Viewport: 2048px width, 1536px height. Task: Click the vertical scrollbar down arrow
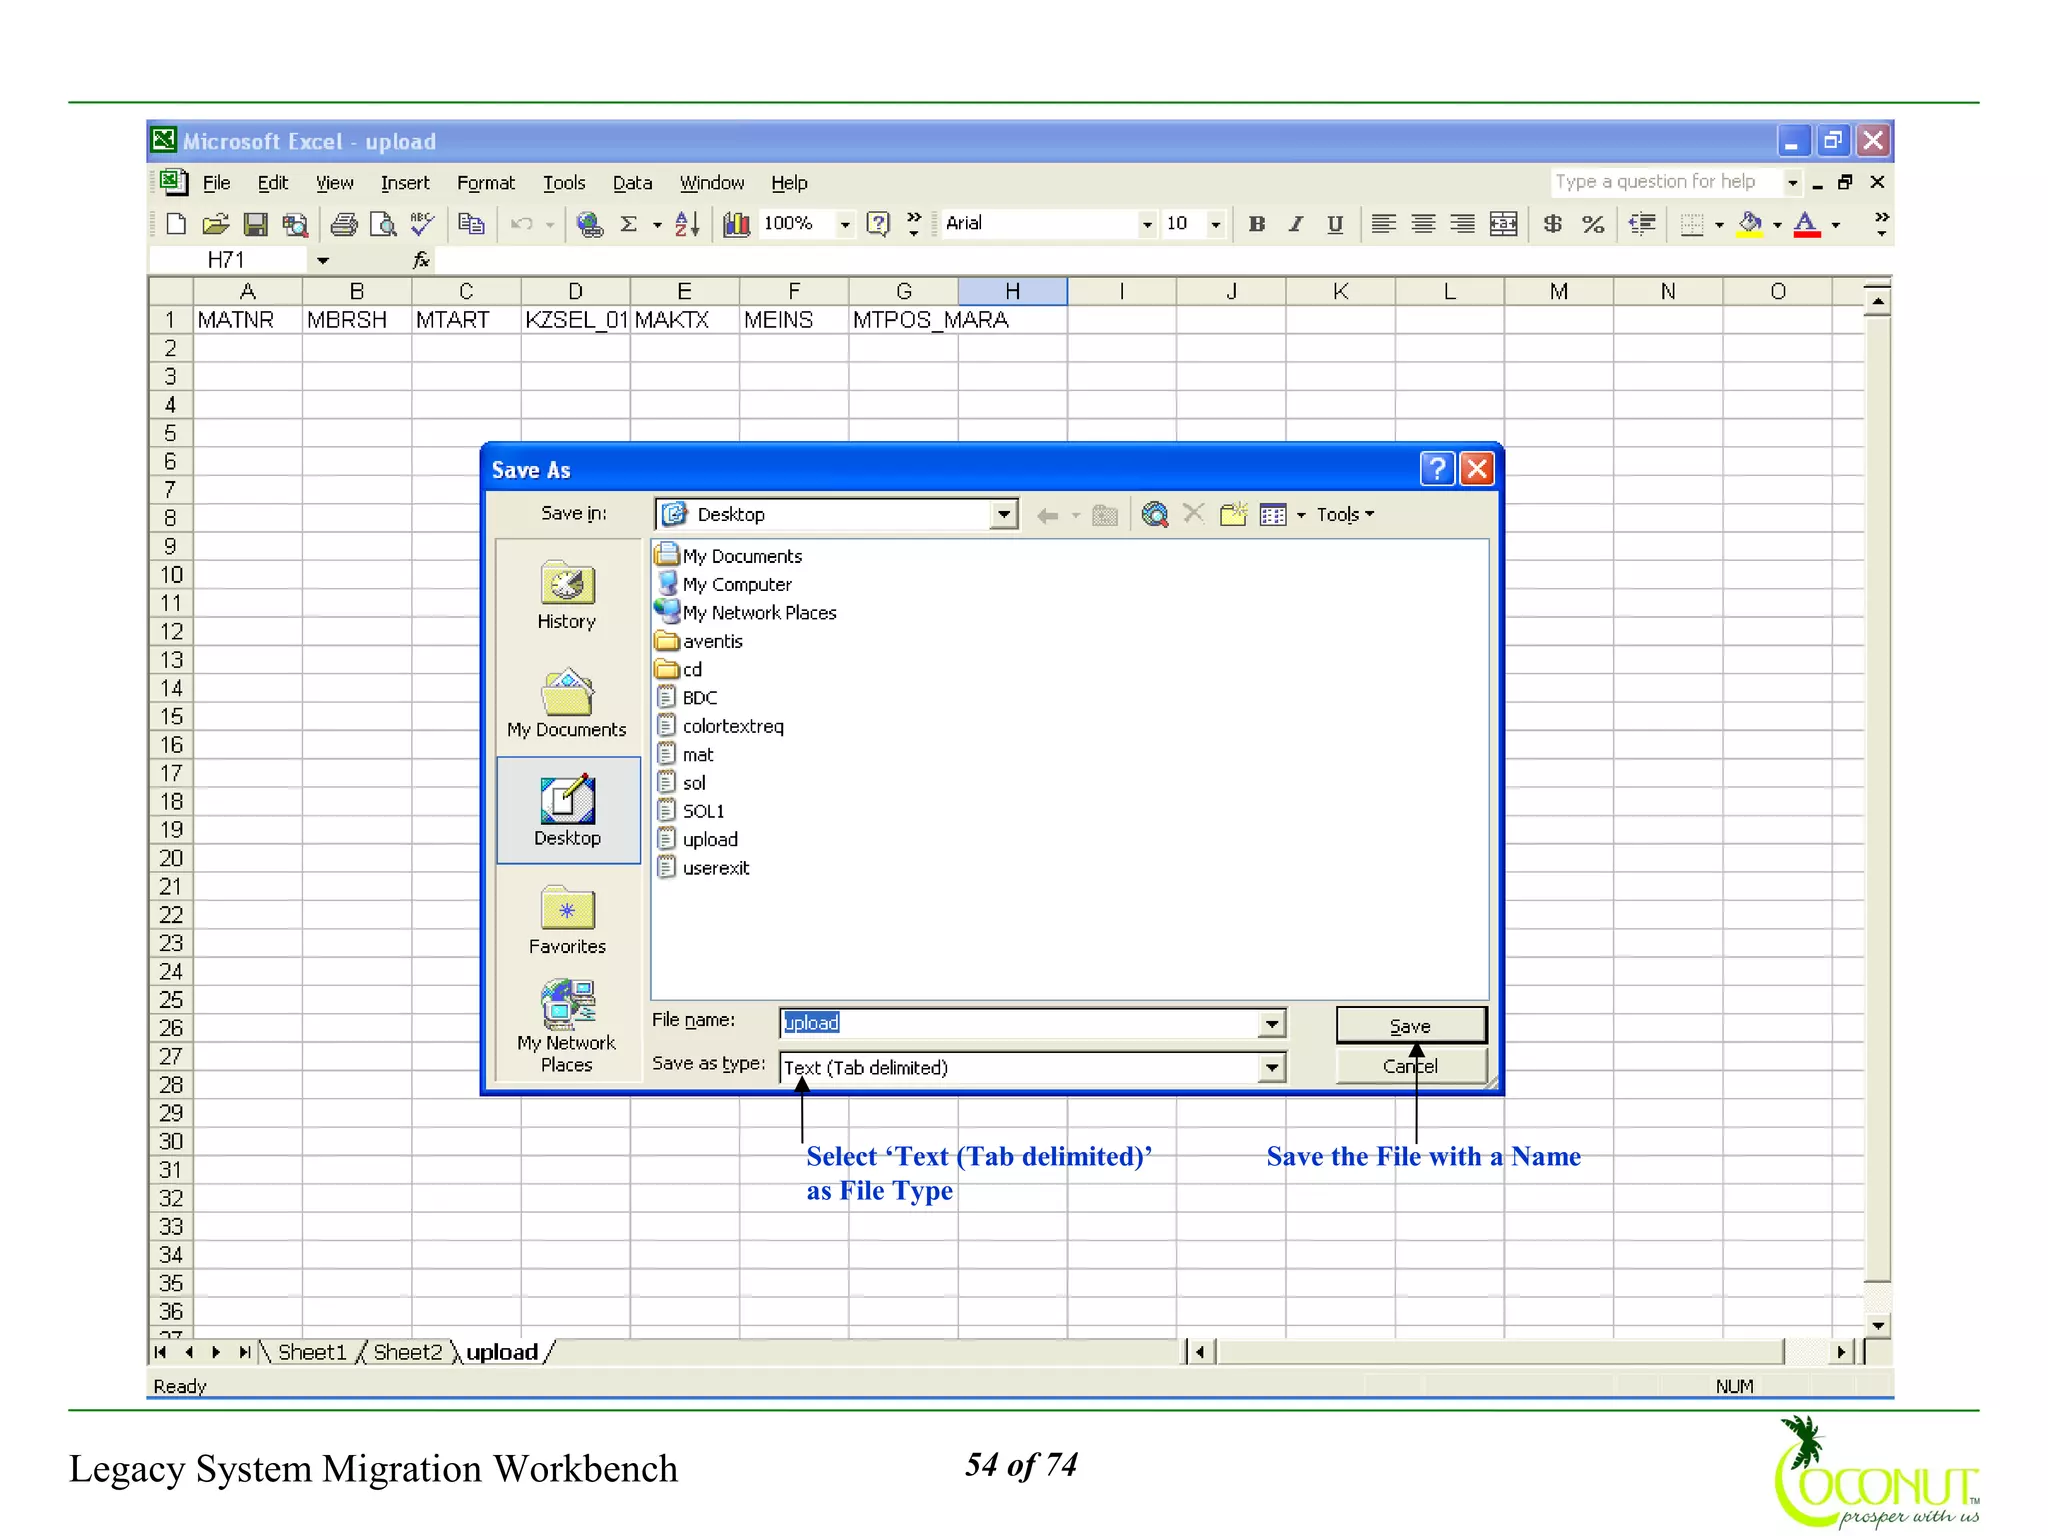[x=1878, y=1326]
